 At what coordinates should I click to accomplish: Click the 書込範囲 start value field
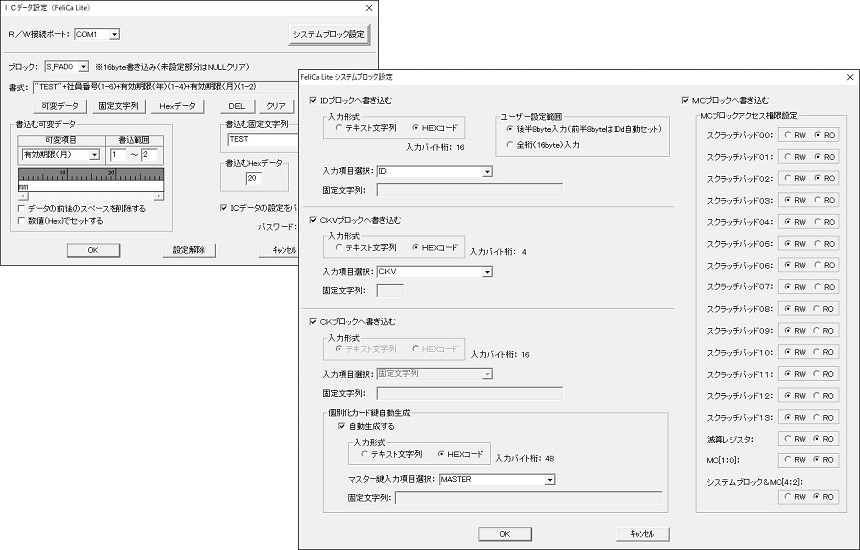[x=118, y=155]
